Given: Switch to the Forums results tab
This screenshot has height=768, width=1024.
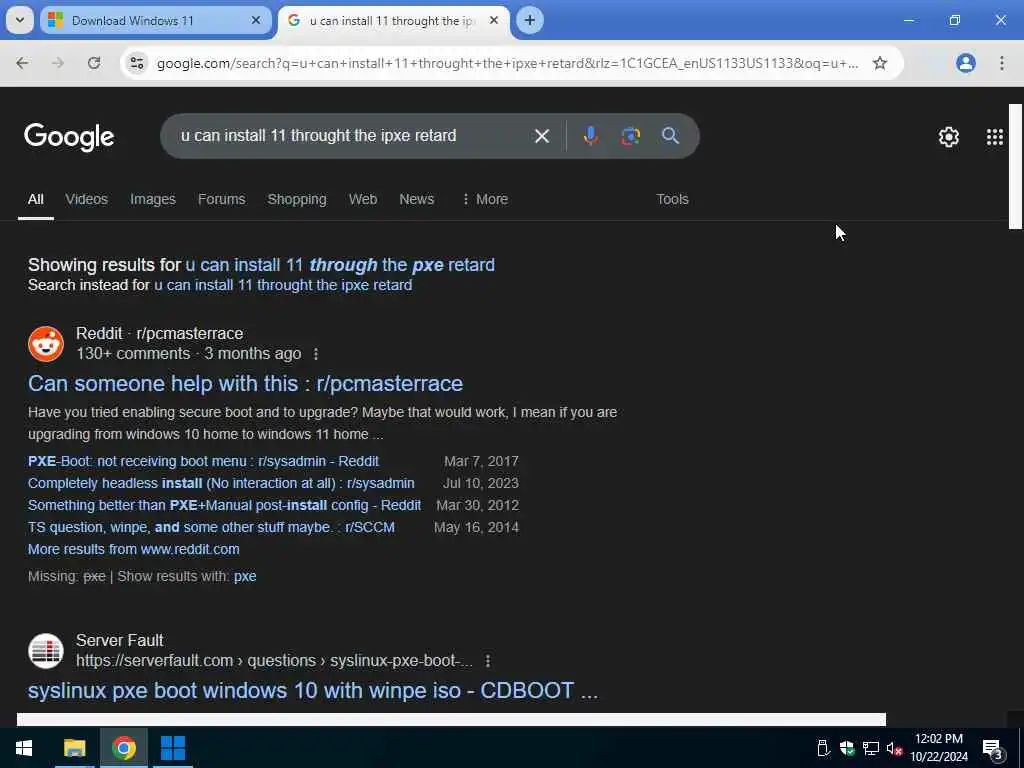Looking at the screenshot, I should click(221, 199).
